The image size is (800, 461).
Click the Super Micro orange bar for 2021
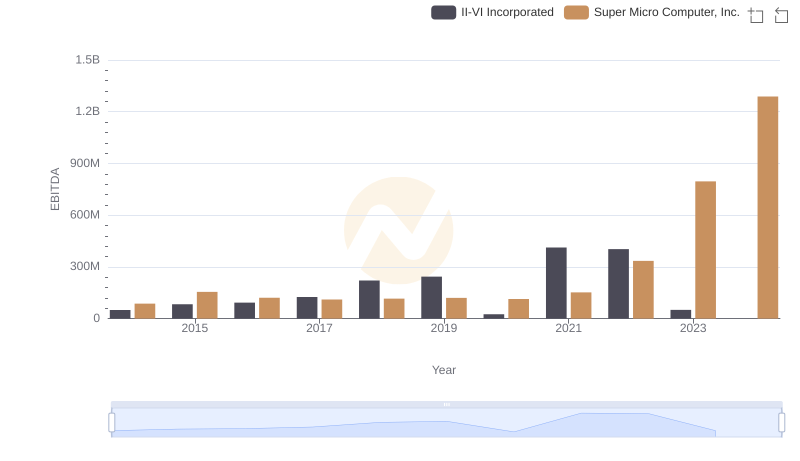[581, 305]
